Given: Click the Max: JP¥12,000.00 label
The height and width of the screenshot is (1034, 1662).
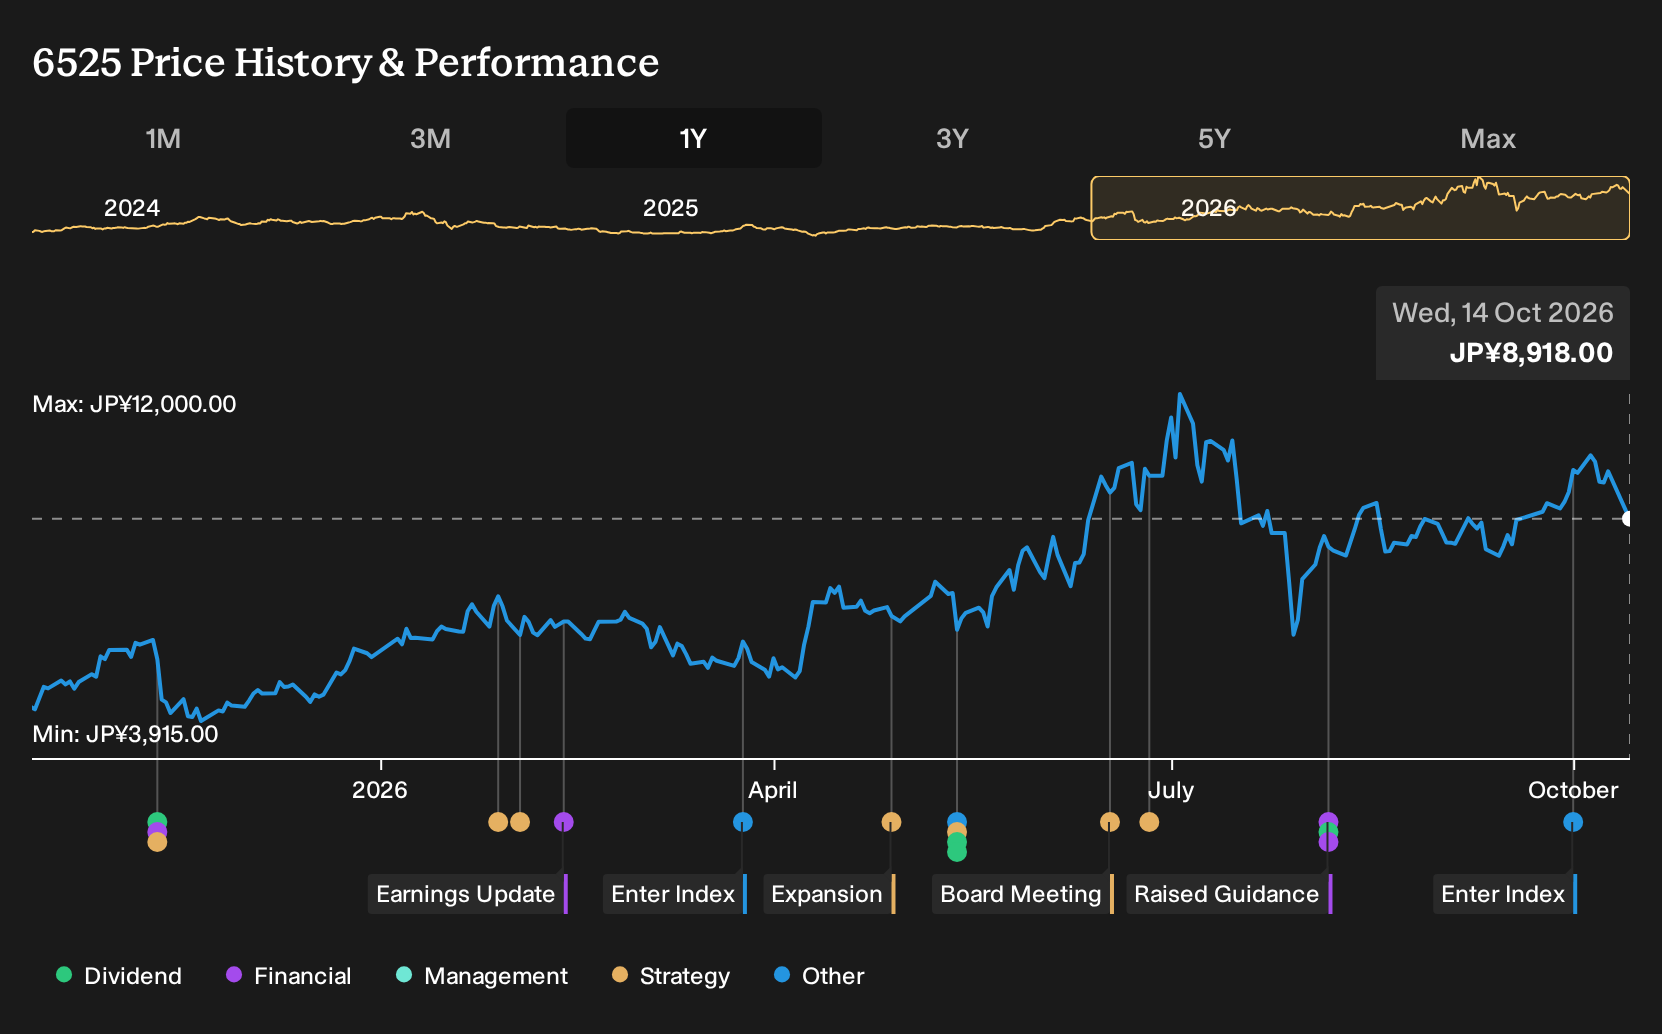Looking at the screenshot, I should 135,404.
